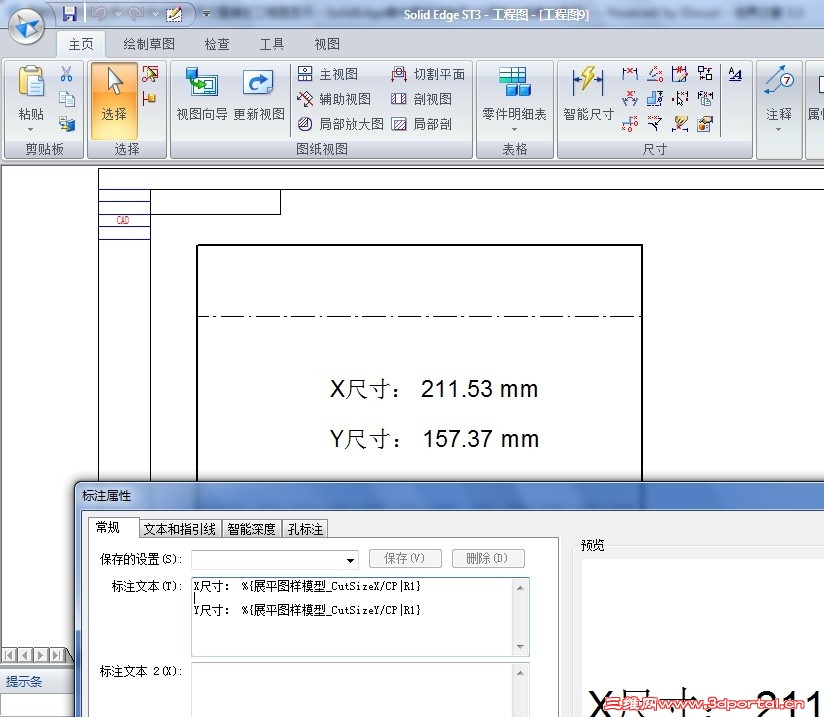Select the Cutting Plane (切割平面) tool
Image resolution: width=824 pixels, height=717 pixels.
click(x=428, y=74)
